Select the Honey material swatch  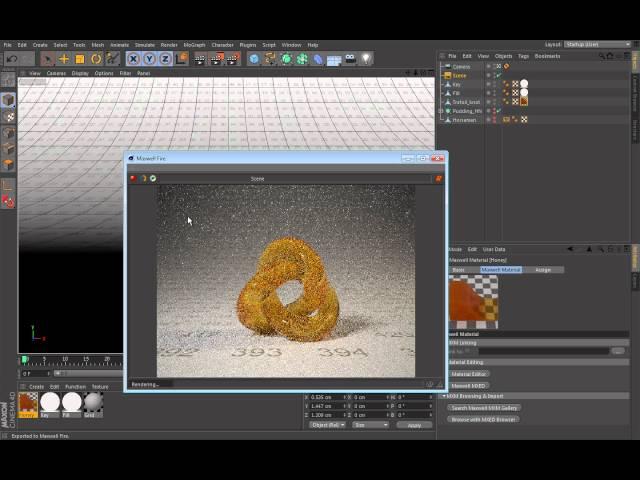tap(28, 403)
